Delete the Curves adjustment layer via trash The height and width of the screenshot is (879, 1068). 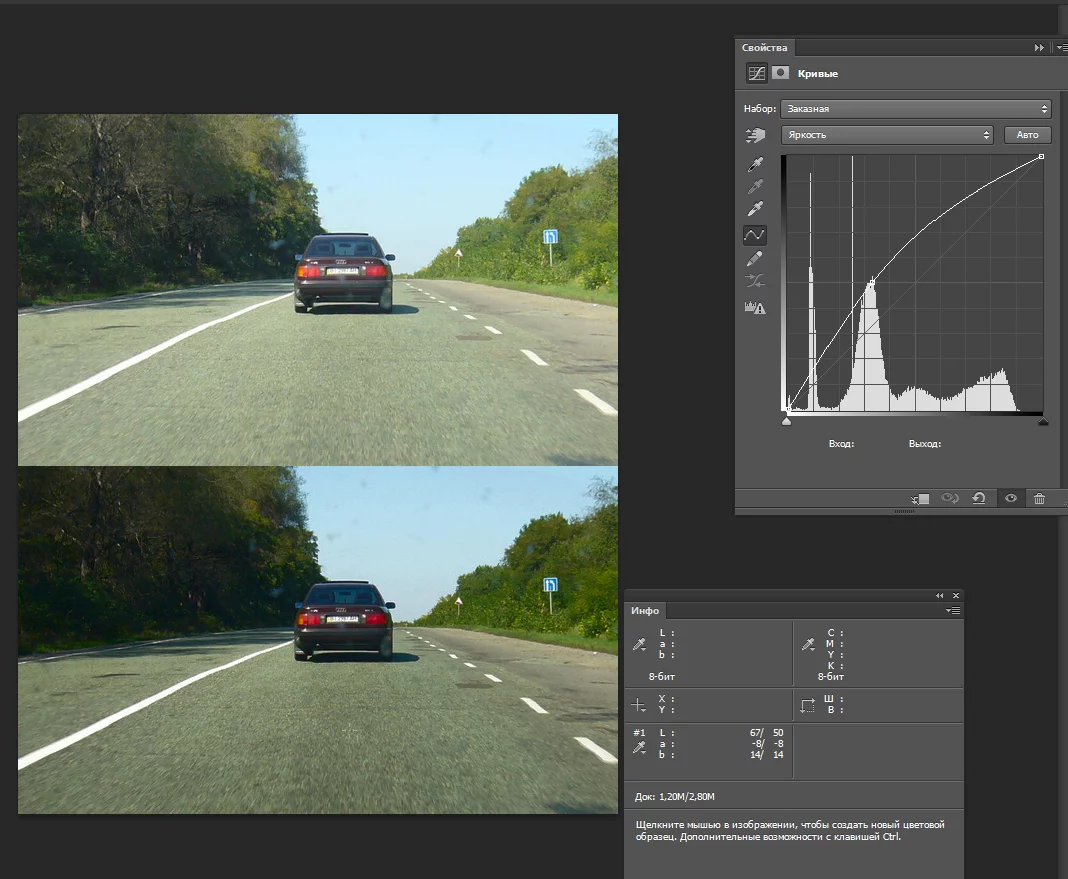[1040, 498]
